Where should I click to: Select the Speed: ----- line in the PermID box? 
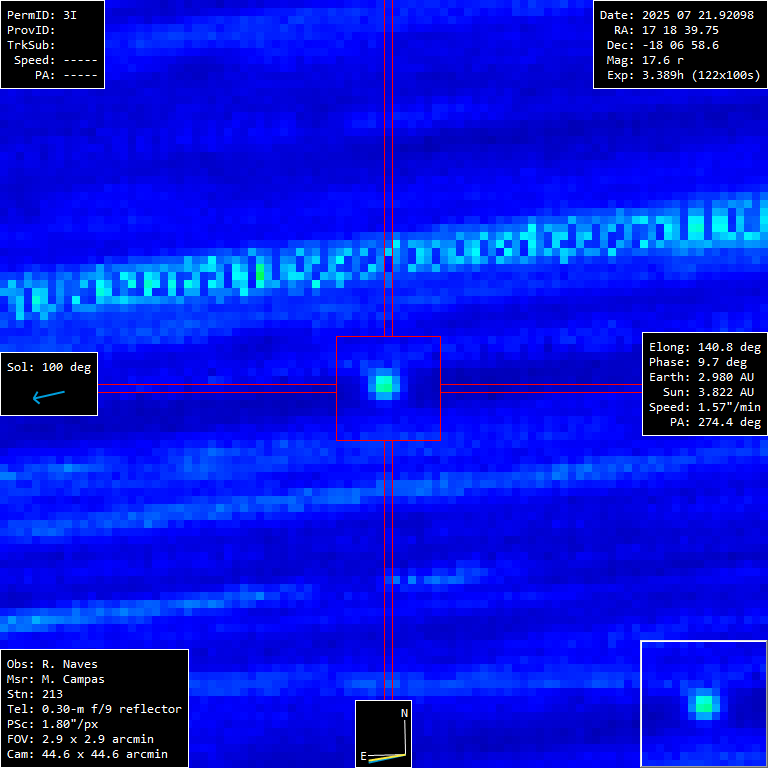pyautogui.click(x=56, y=60)
